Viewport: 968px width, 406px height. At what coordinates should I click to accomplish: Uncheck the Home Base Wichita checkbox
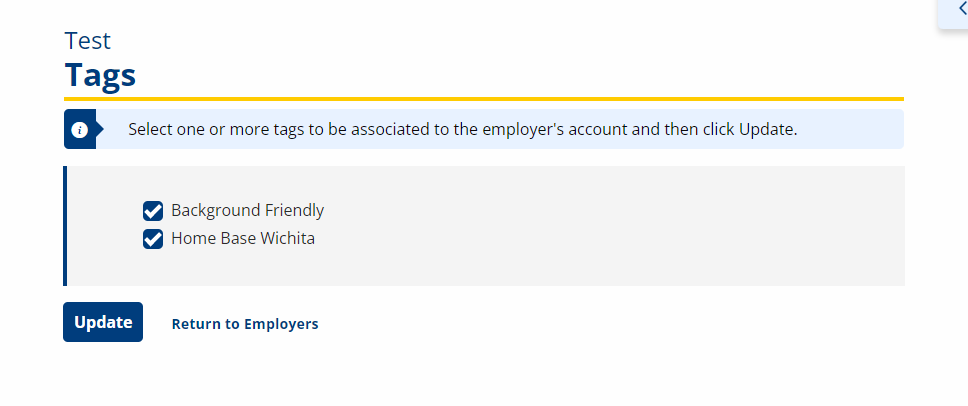point(152,239)
